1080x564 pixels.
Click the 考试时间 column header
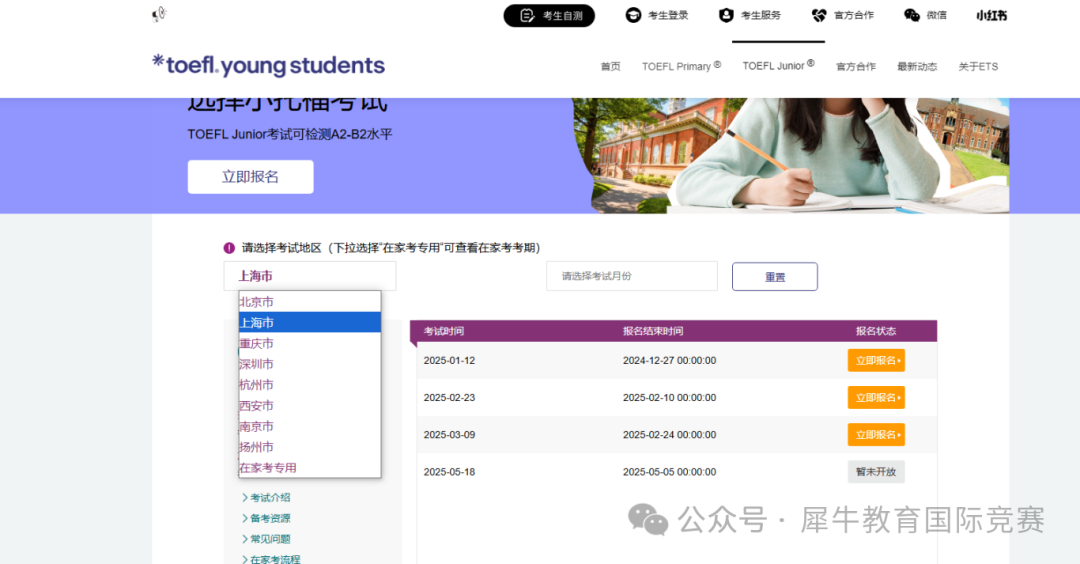[x=444, y=331]
